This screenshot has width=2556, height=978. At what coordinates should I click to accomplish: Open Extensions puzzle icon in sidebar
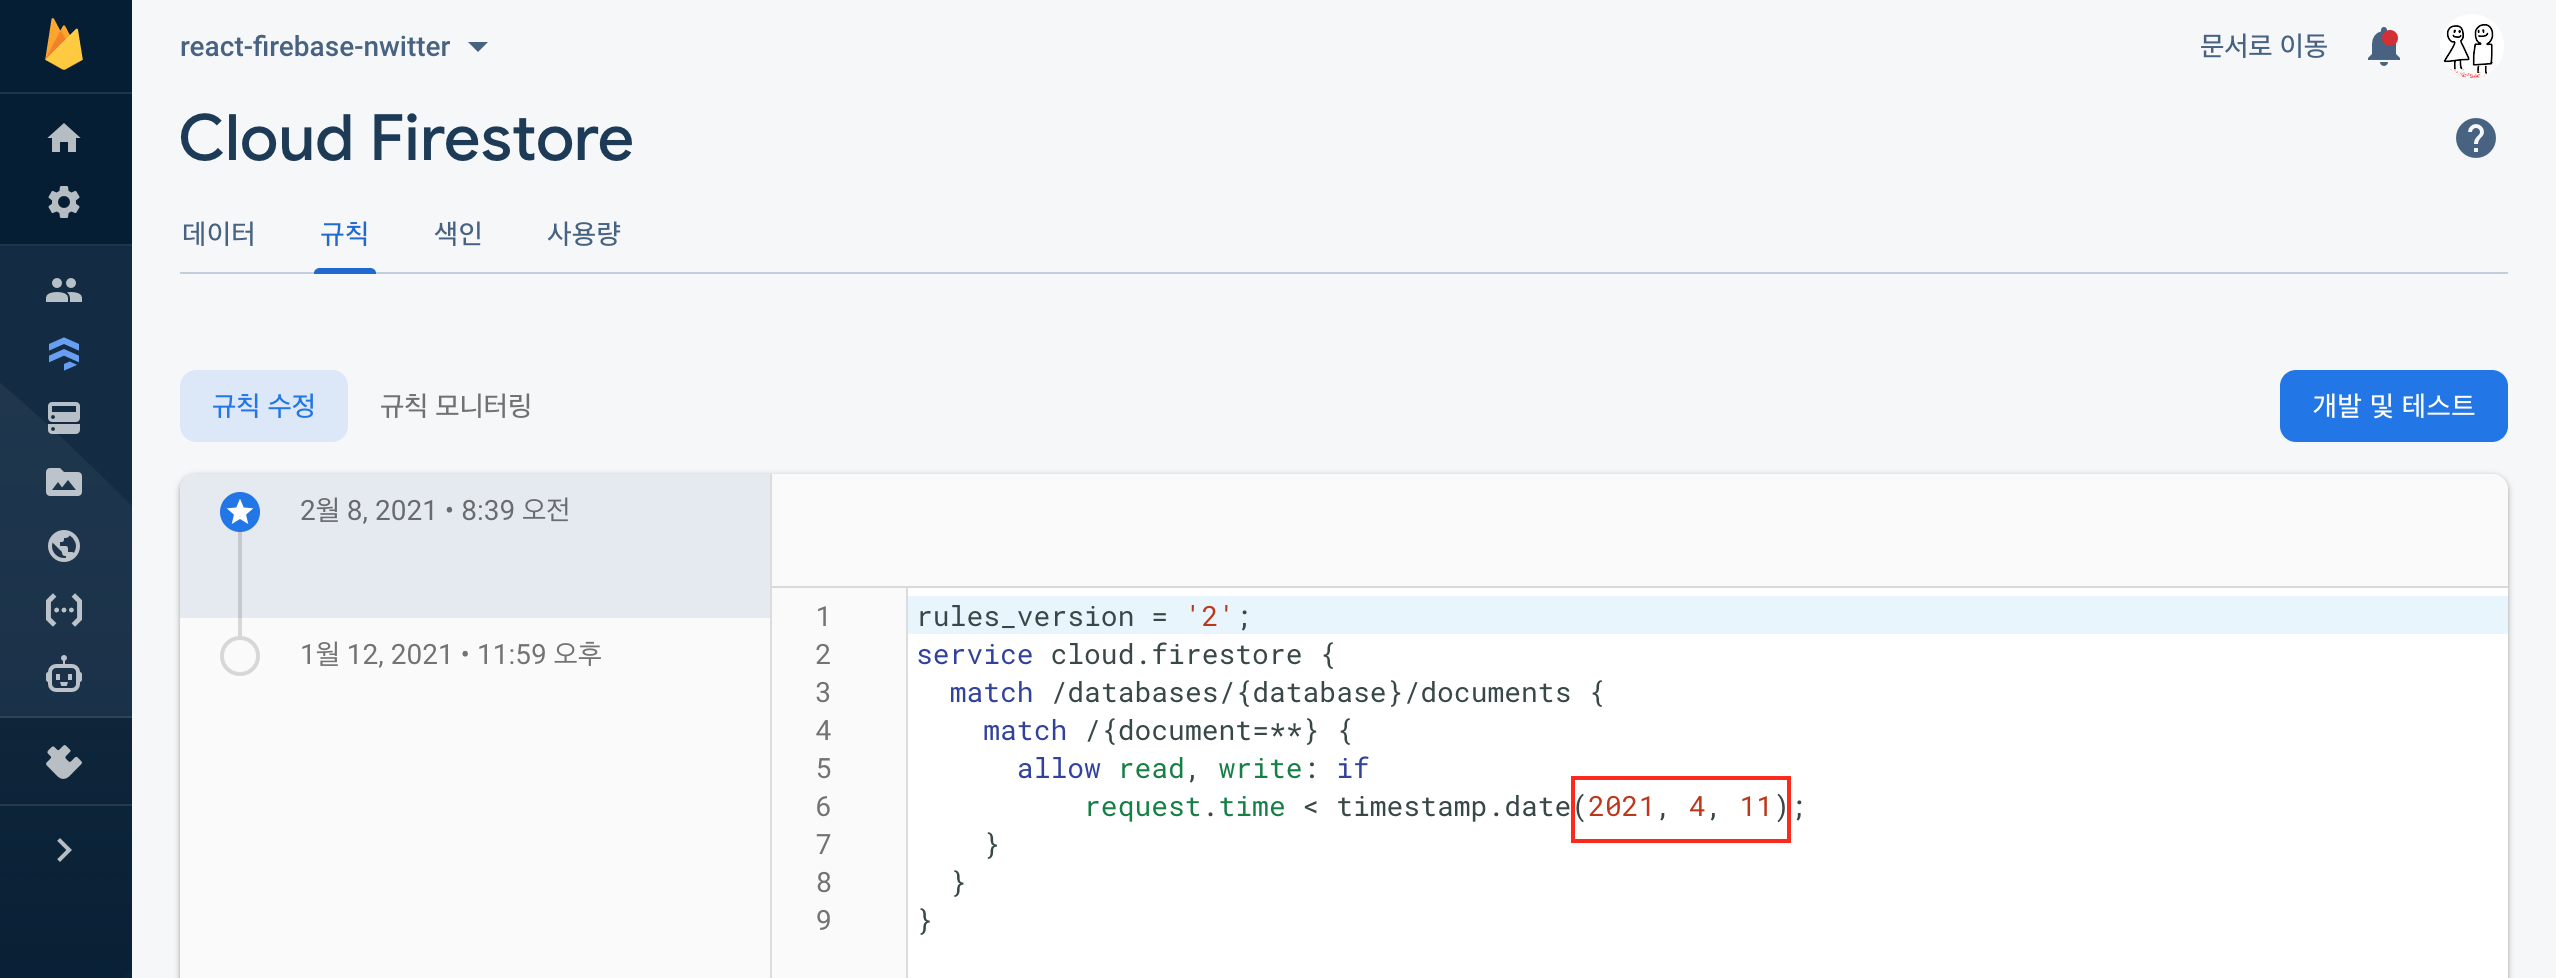click(64, 762)
